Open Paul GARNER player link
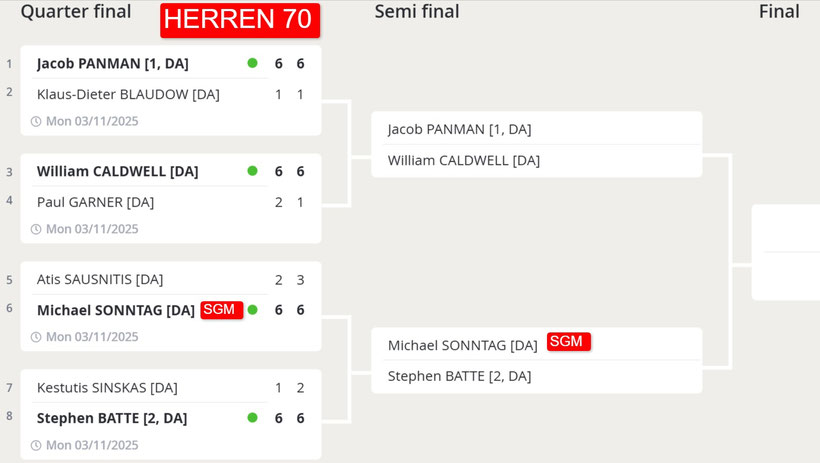Image resolution: width=820 pixels, height=463 pixels. tap(95, 202)
